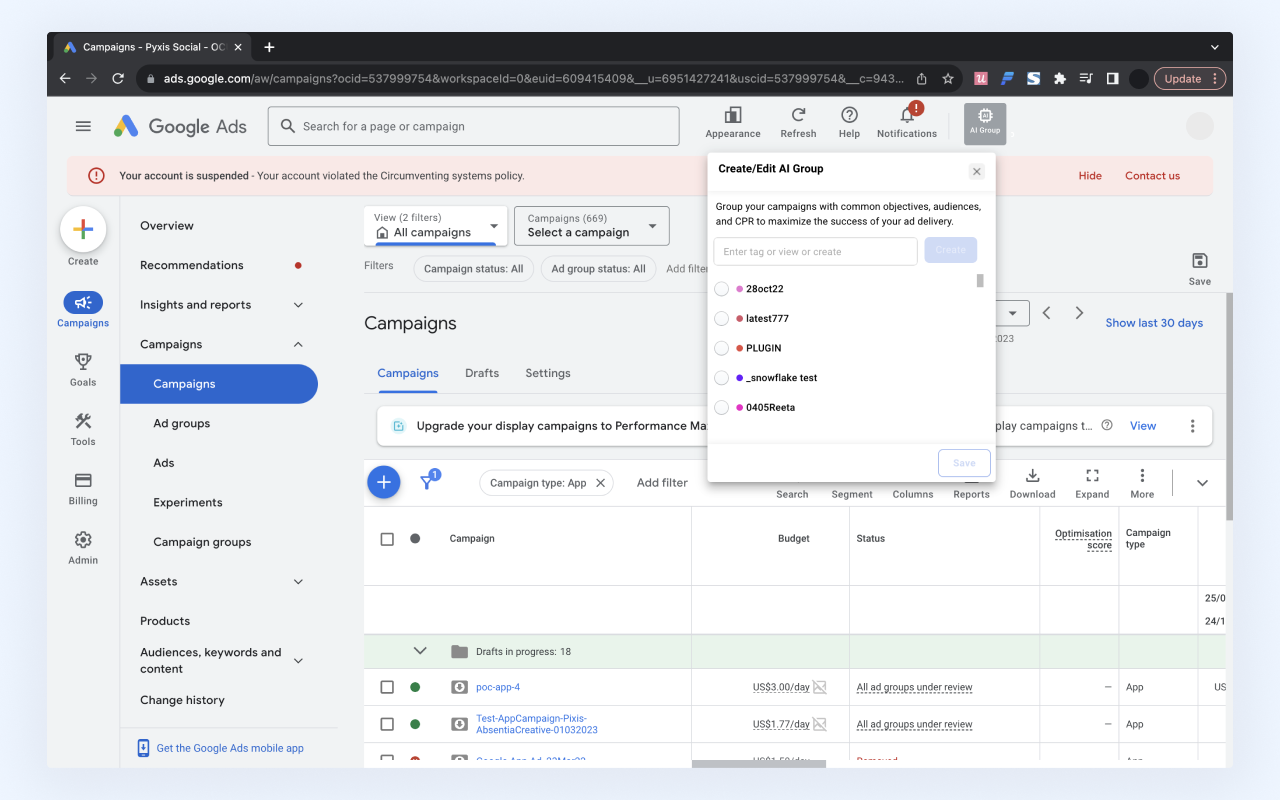Open Ad groups in the nav menu
The height and width of the screenshot is (800, 1280).
coord(182,424)
